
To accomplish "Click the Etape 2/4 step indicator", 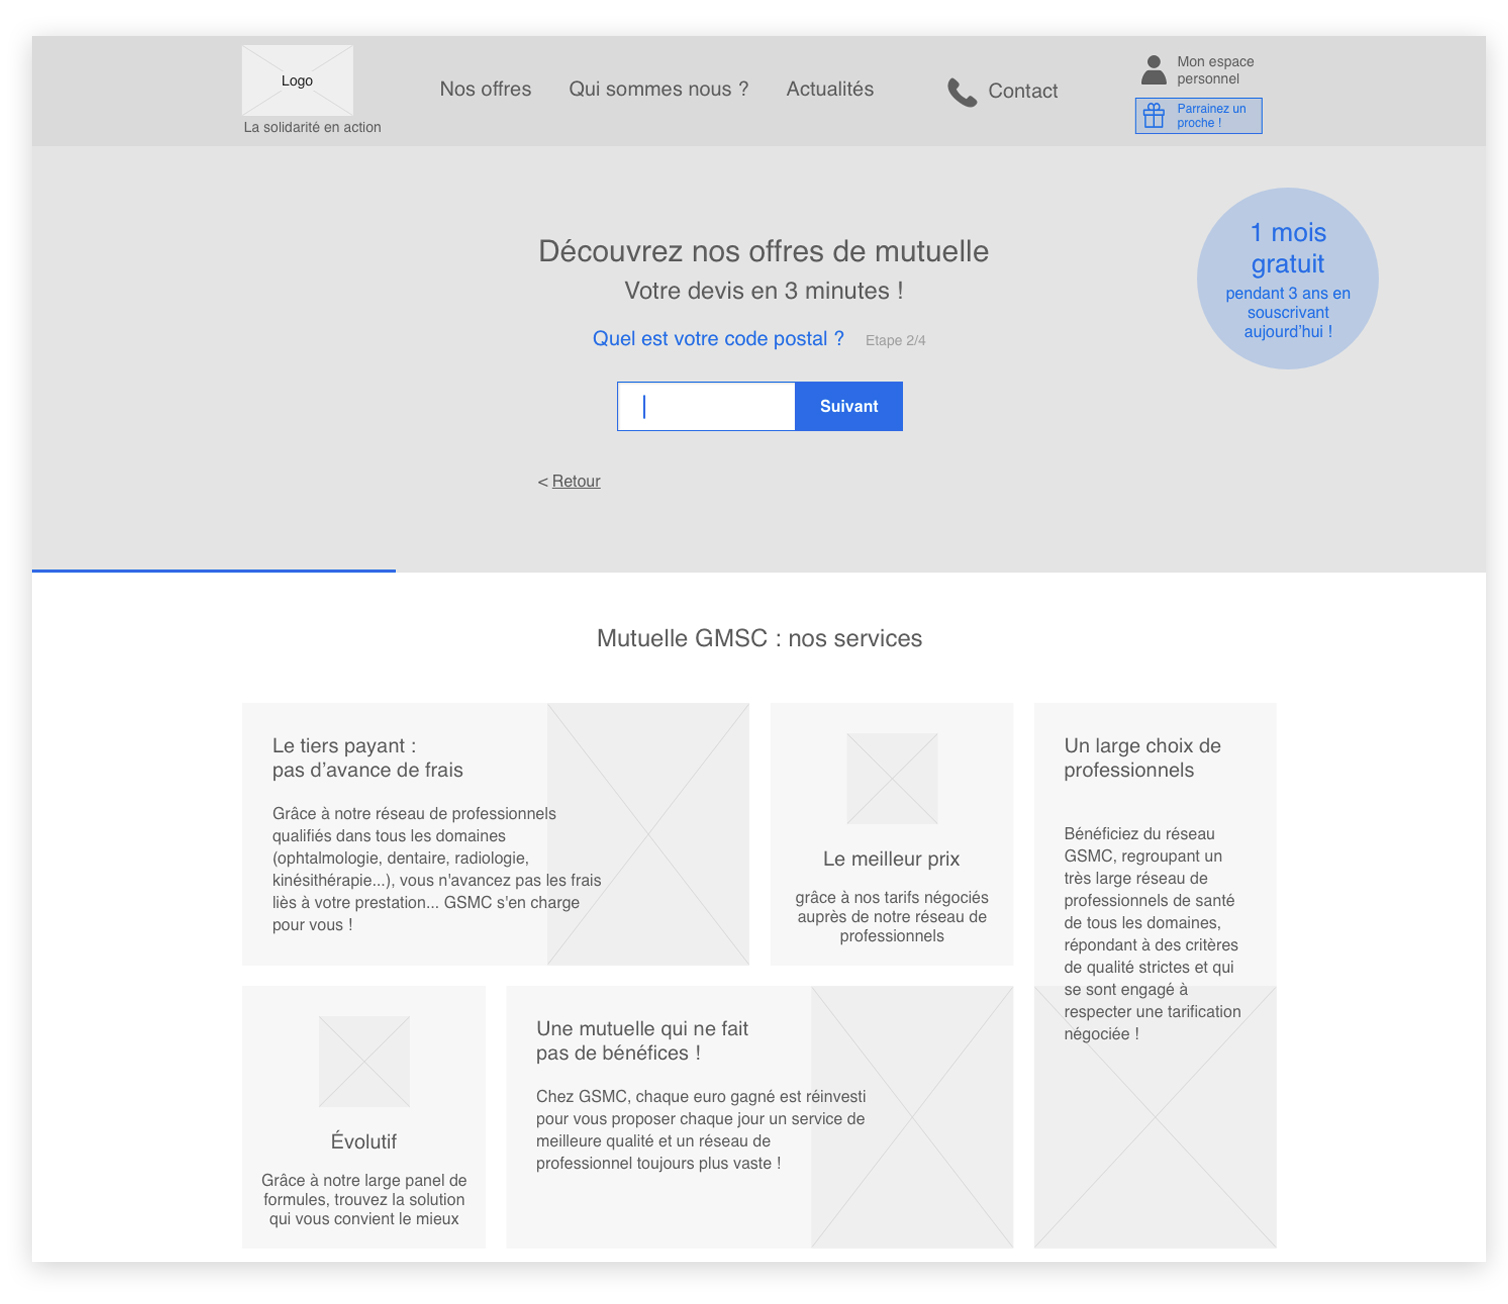I will [894, 340].
